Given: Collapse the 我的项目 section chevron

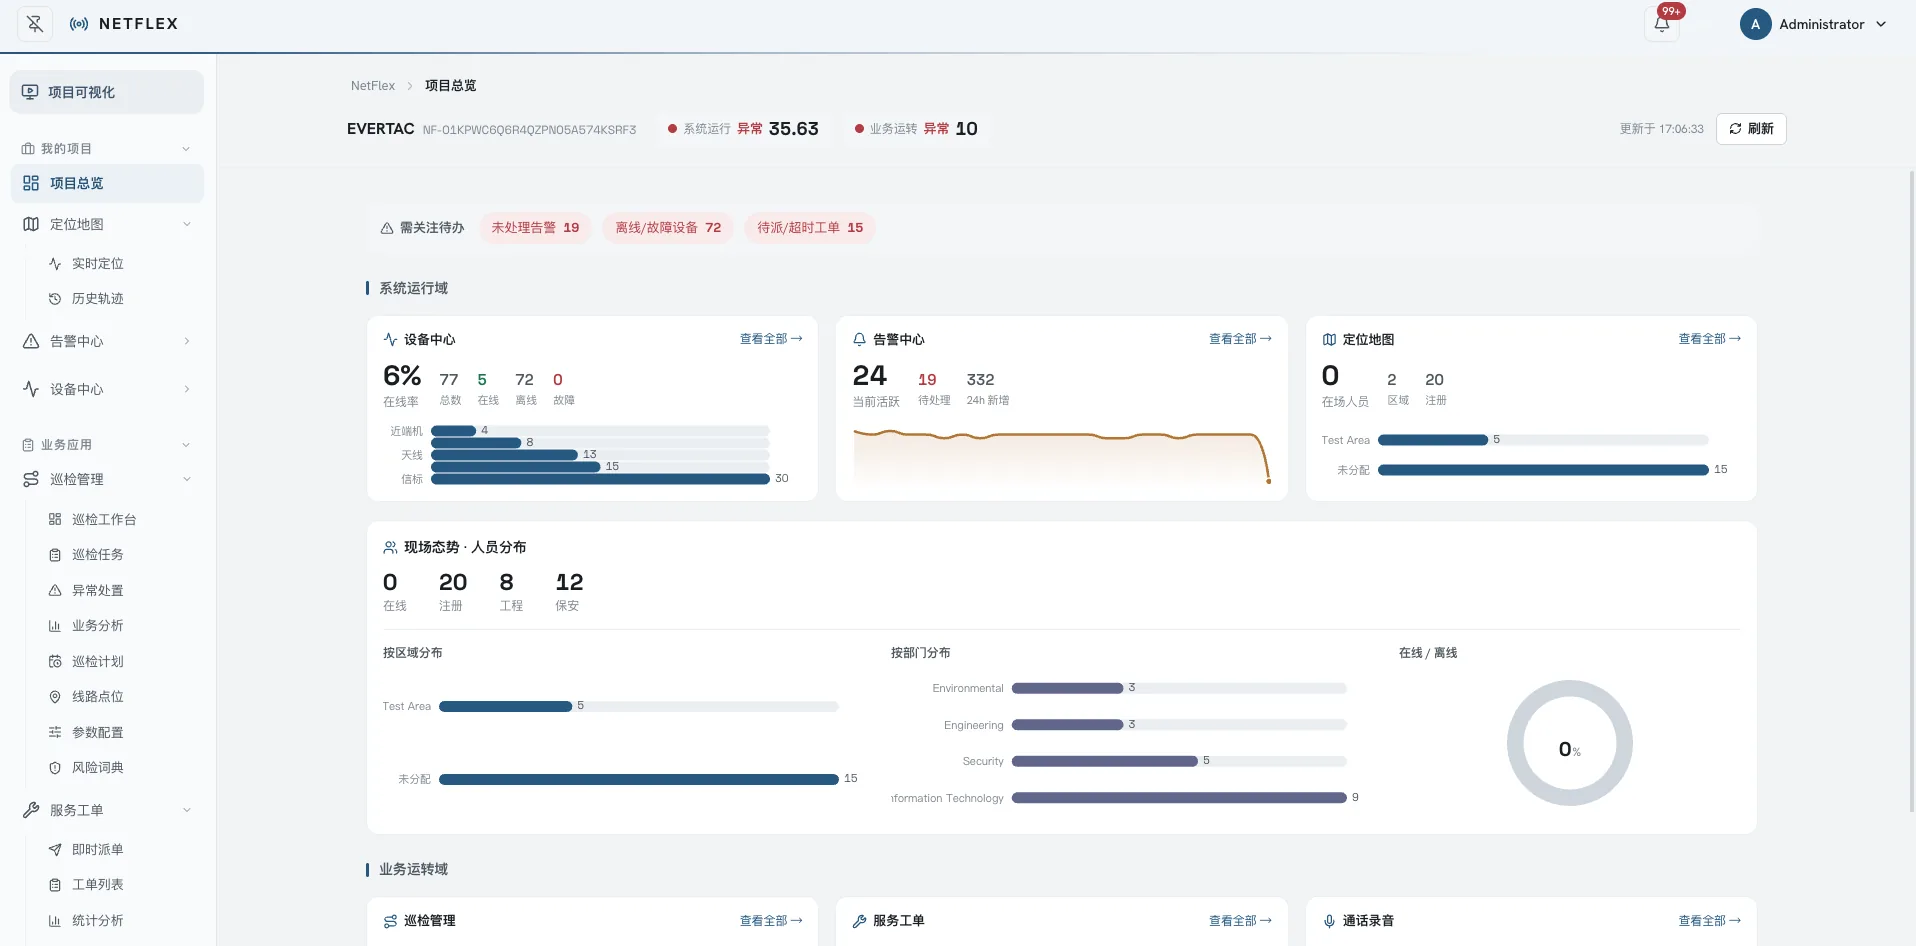Looking at the screenshot, I should (186, 149).
